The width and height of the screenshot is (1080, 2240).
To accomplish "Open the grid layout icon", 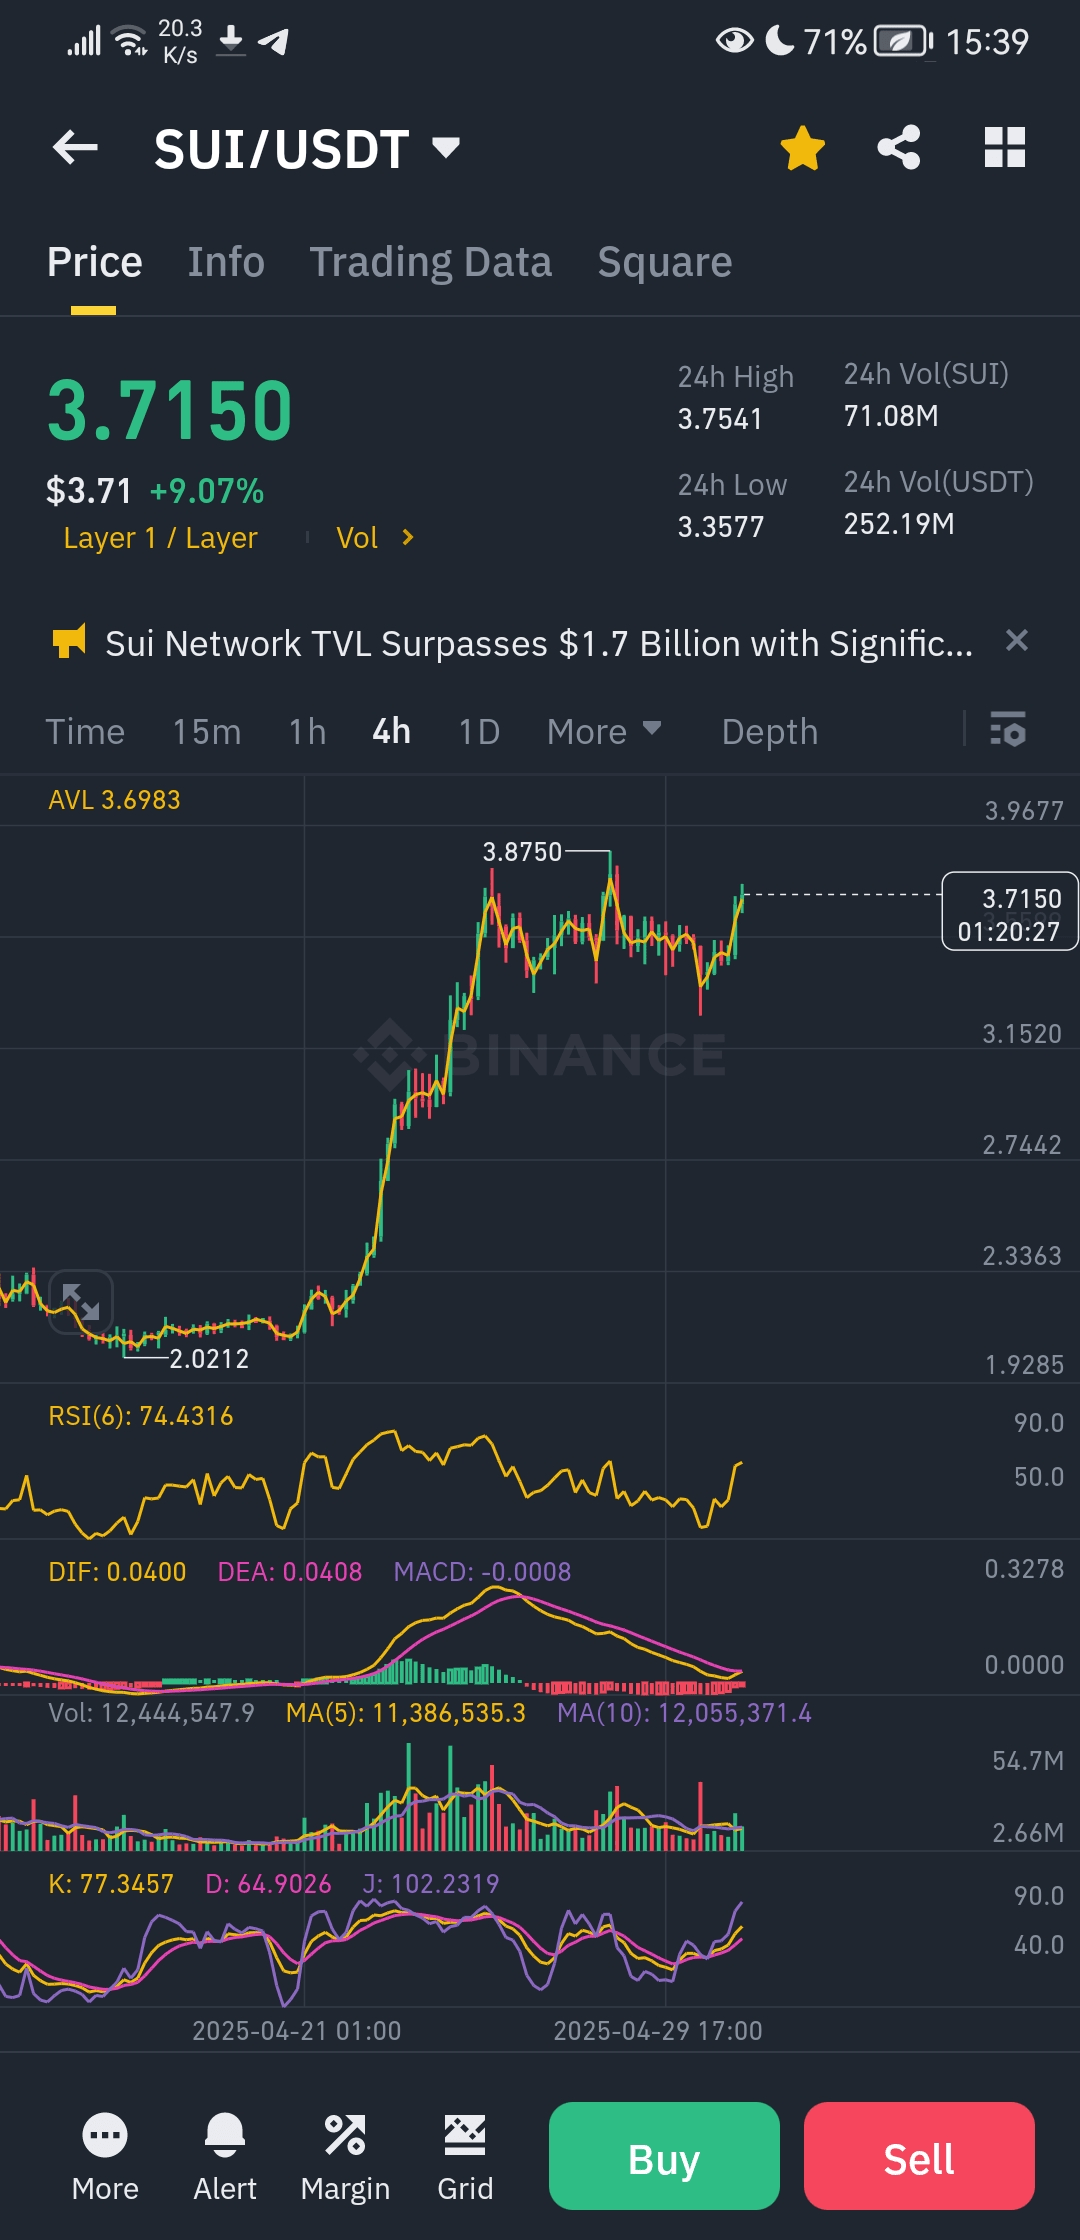I will 1005,148.
